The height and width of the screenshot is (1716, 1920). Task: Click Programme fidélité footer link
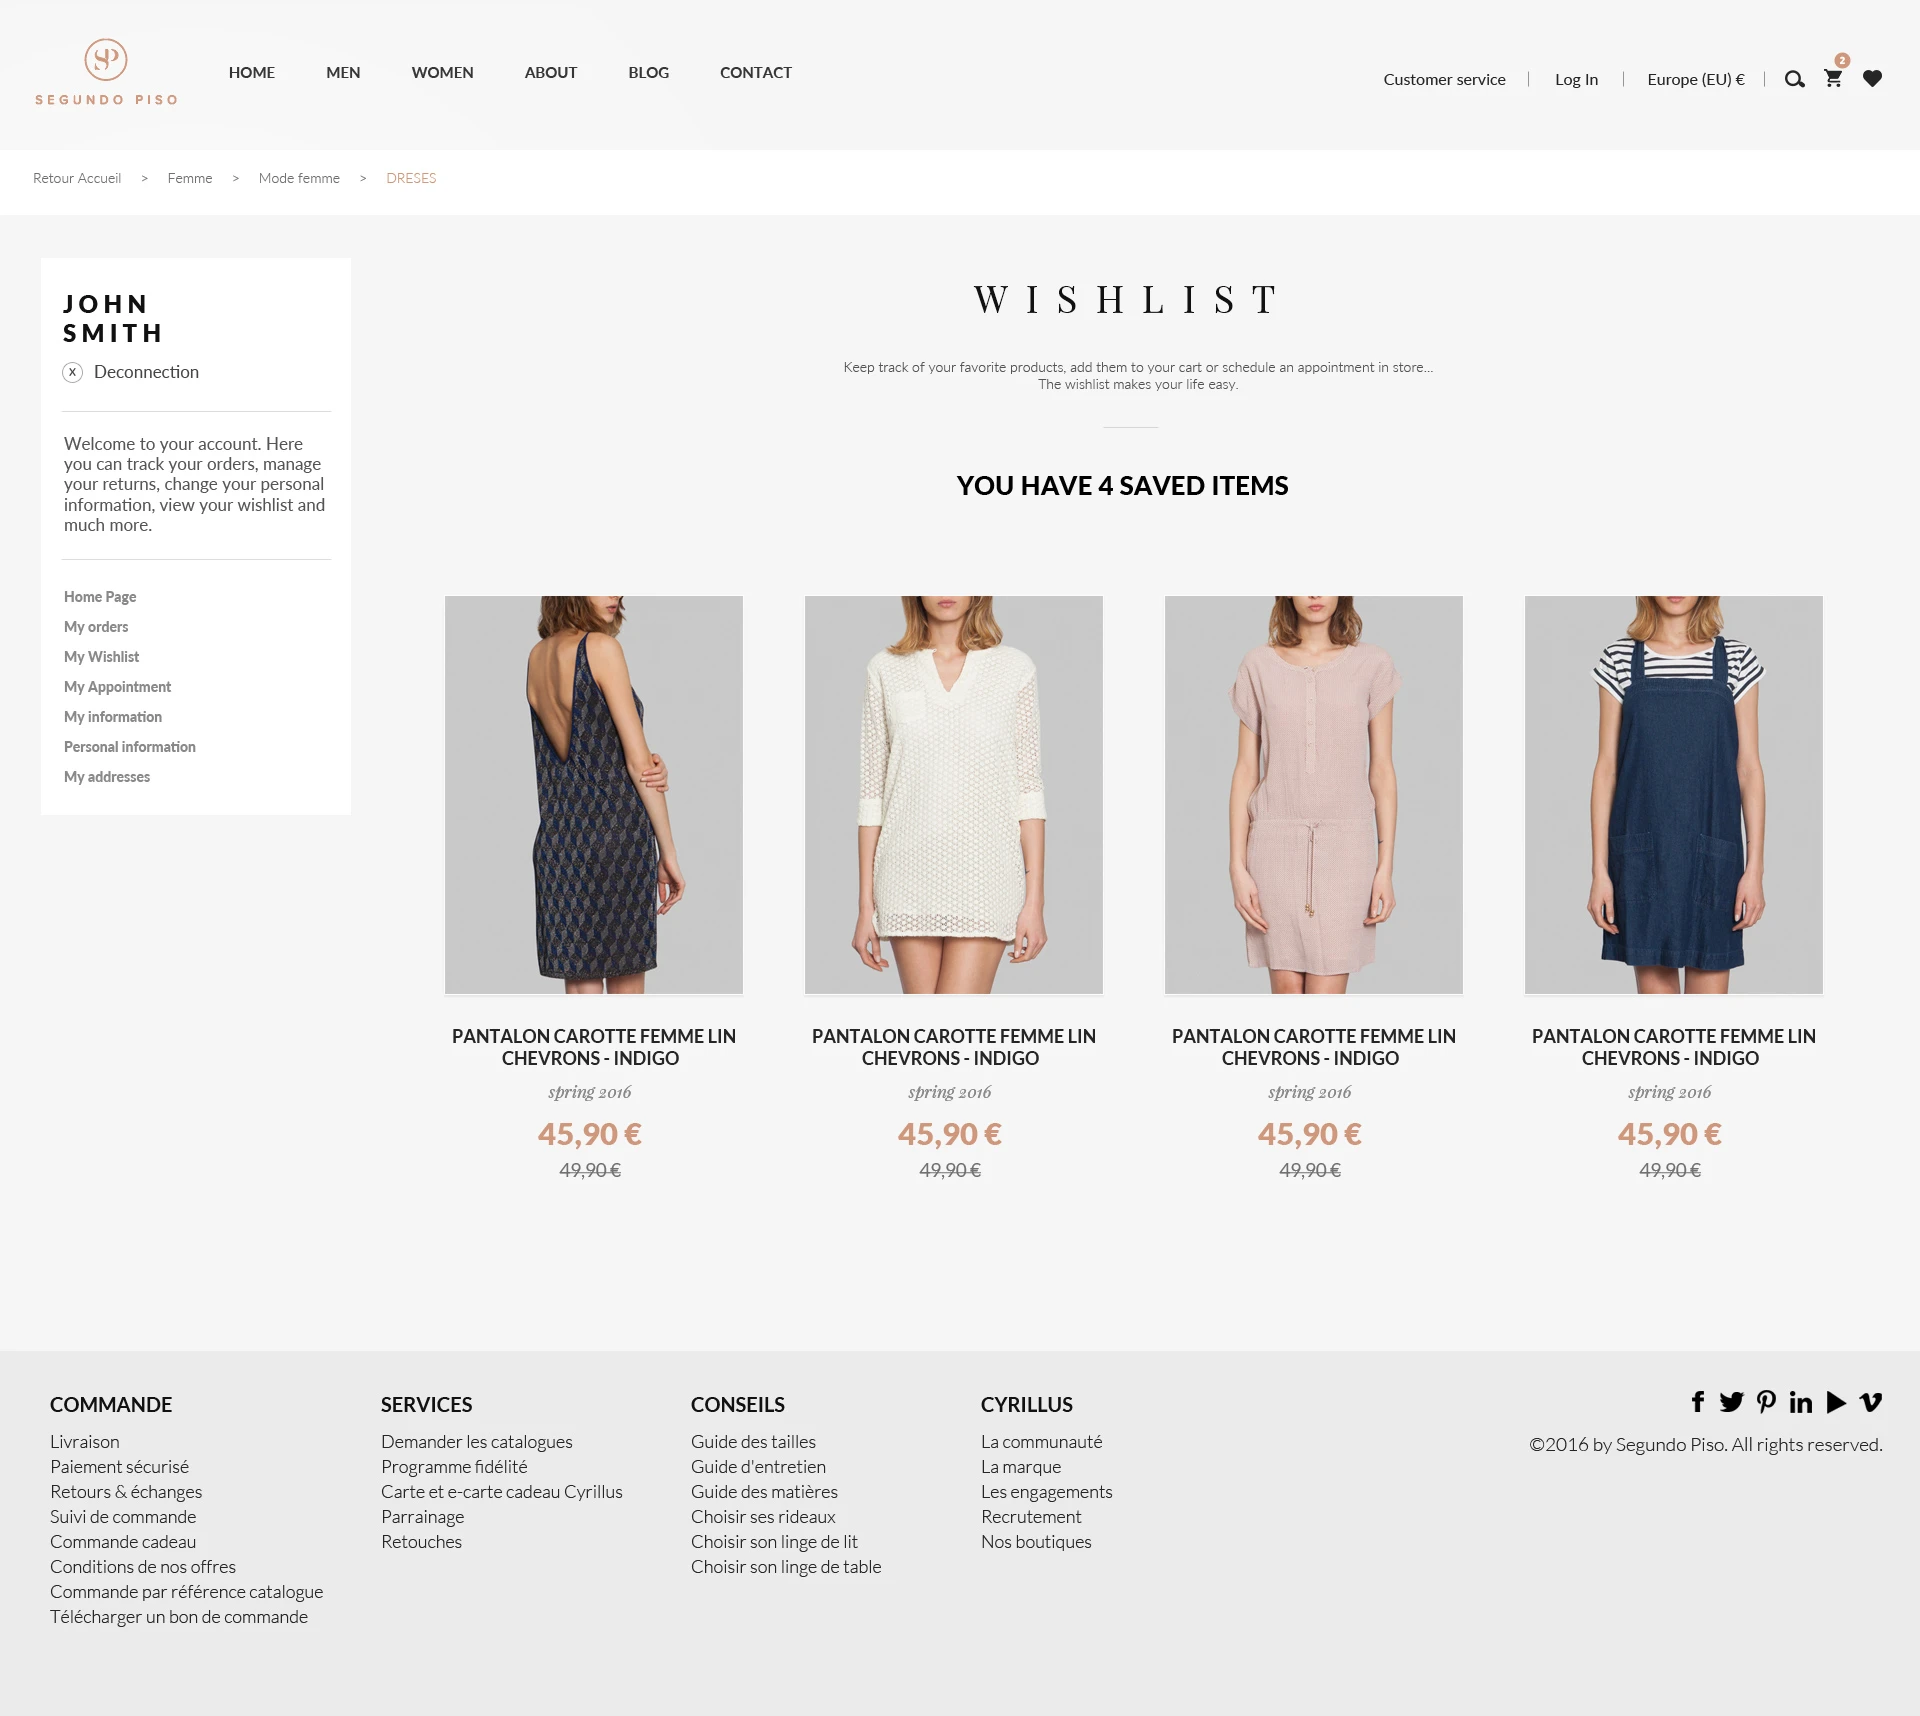(454, 1467)
